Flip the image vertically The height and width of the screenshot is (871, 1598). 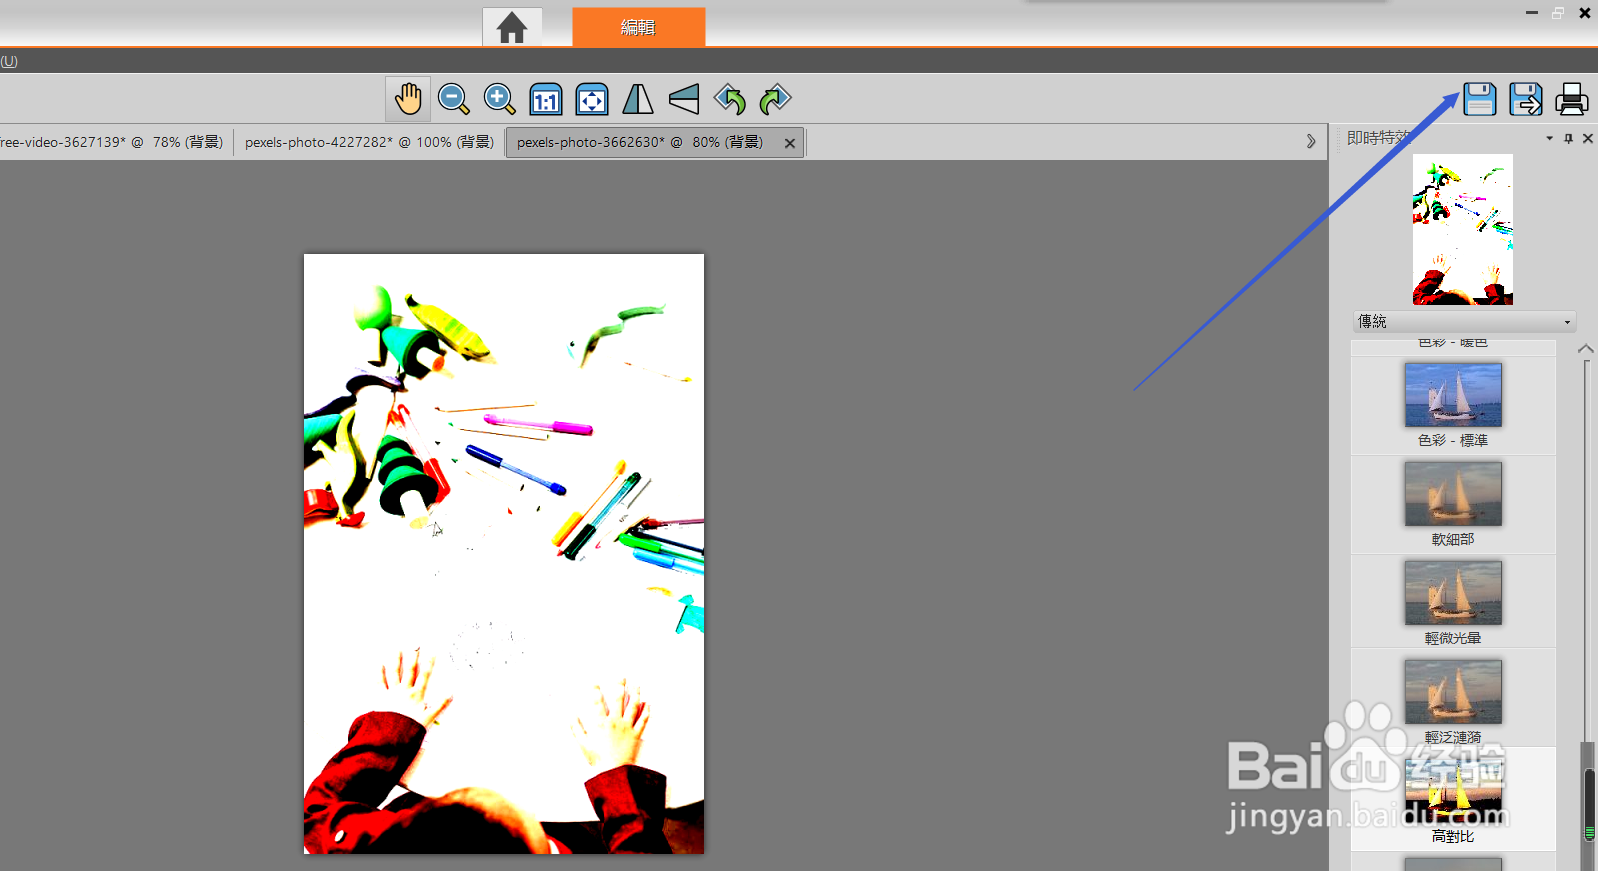(684, 99)
